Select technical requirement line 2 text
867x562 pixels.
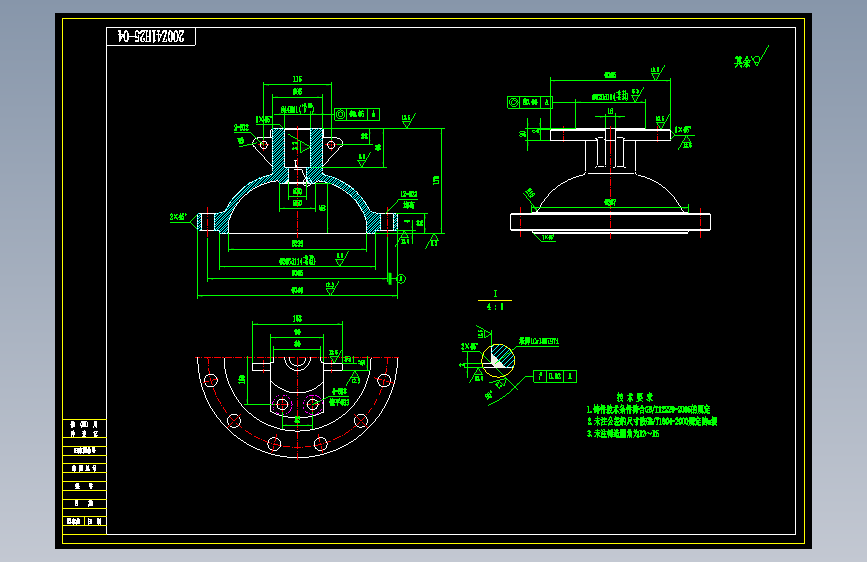click(x=652, y=422)
